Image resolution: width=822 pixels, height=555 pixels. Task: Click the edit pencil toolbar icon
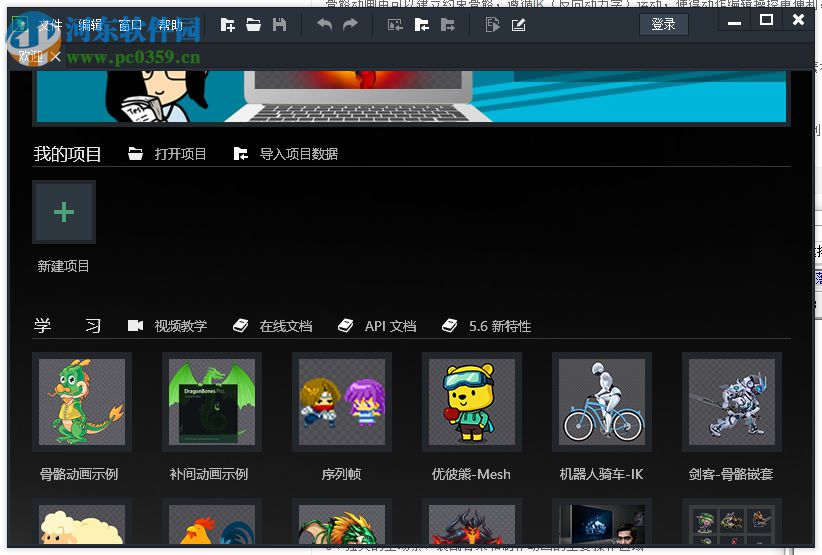518,25
